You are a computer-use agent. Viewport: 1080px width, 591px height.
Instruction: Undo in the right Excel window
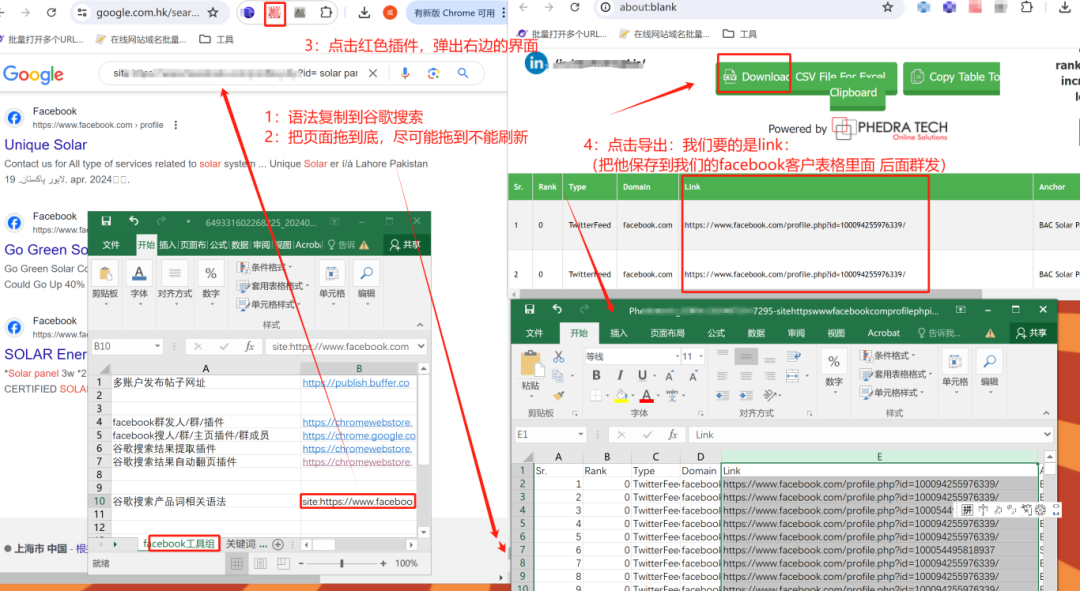tap(557, 309)
